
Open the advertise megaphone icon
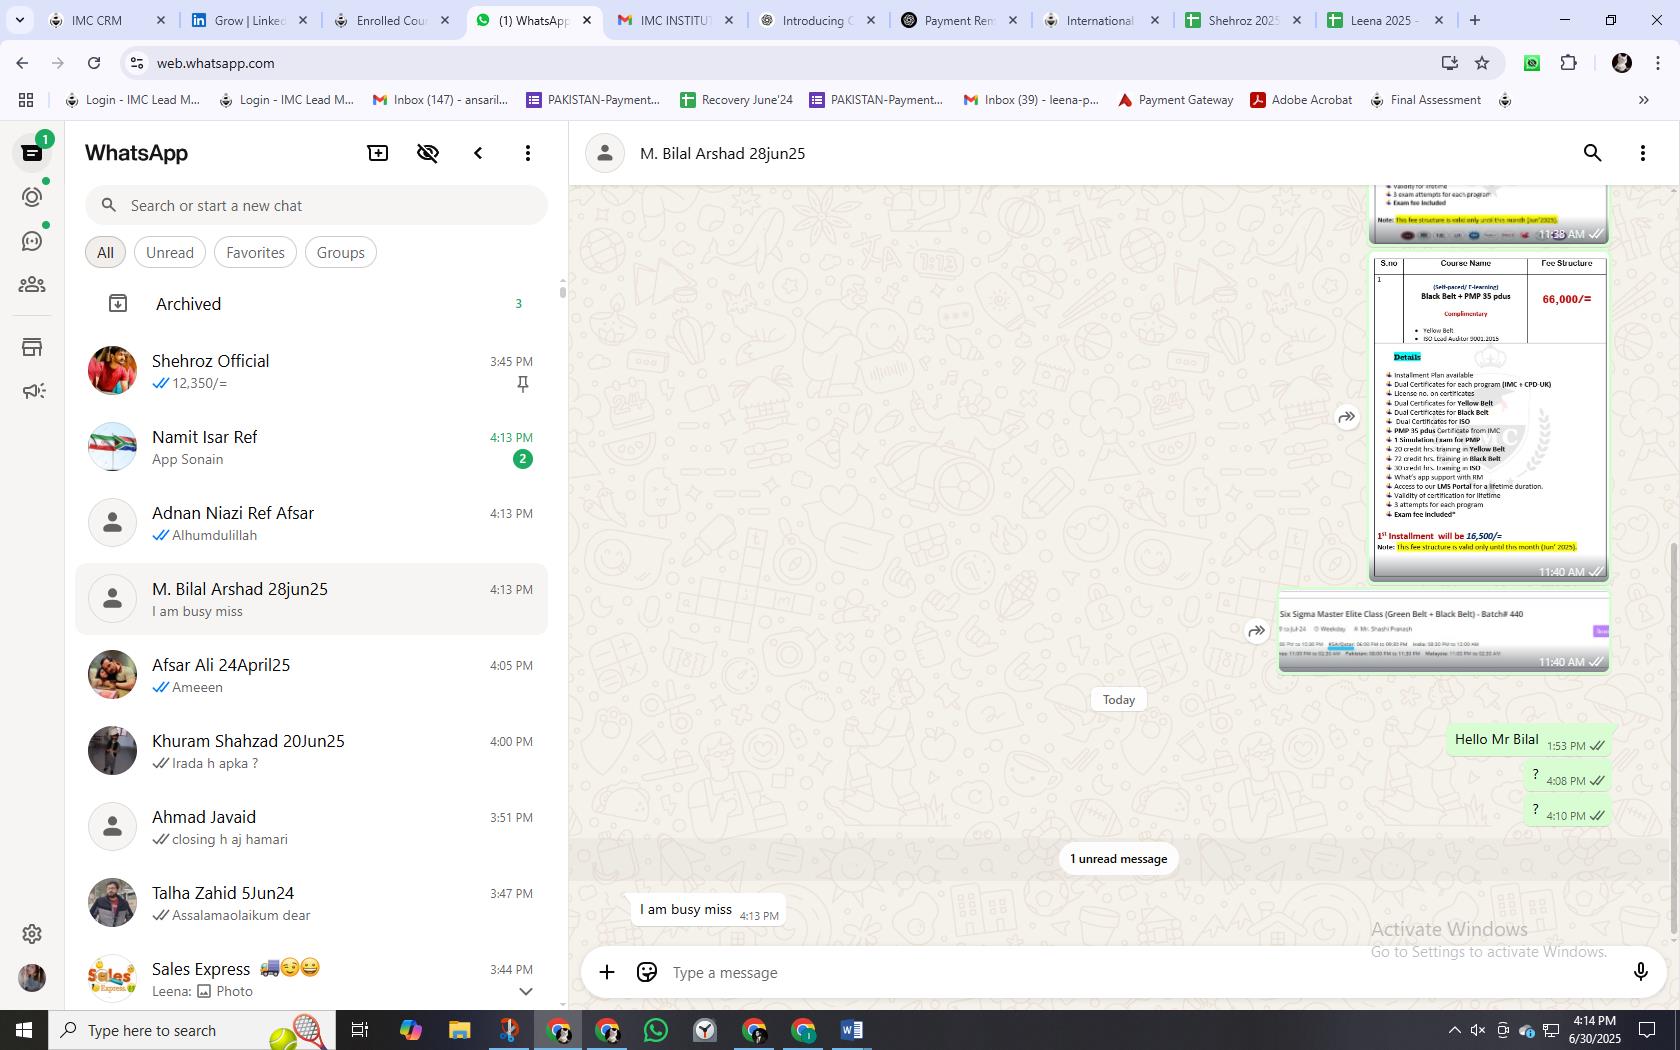(x=32, y=391)
